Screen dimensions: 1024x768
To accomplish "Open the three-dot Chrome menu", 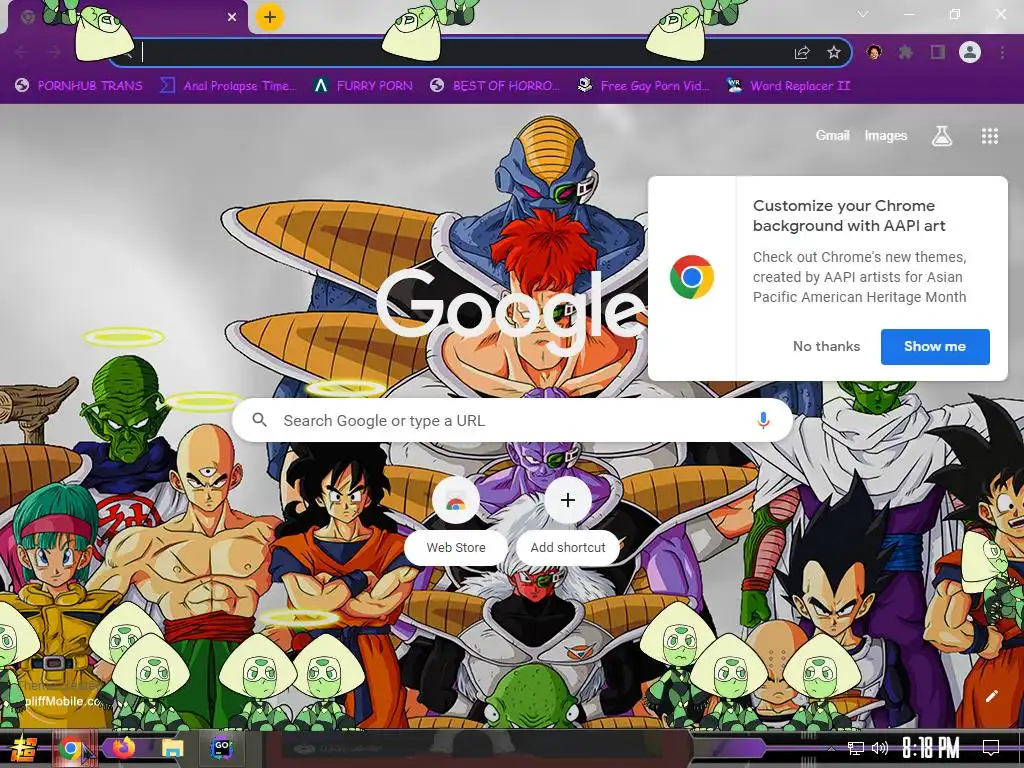I will coord(1002,52).
